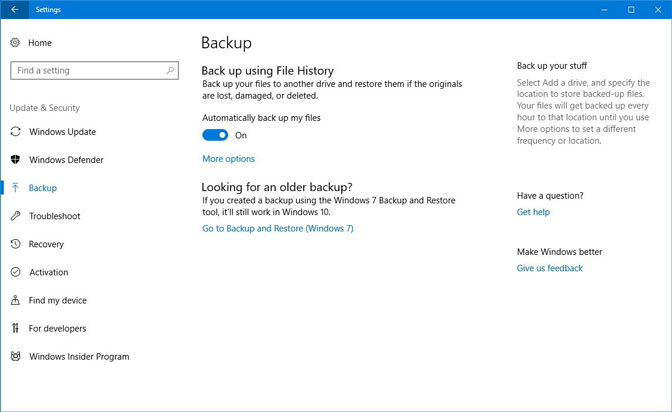Click the Troubleshoot wrench icon
Screen dimensions: 672x412
pyautogui.click(x=15, y=216)
